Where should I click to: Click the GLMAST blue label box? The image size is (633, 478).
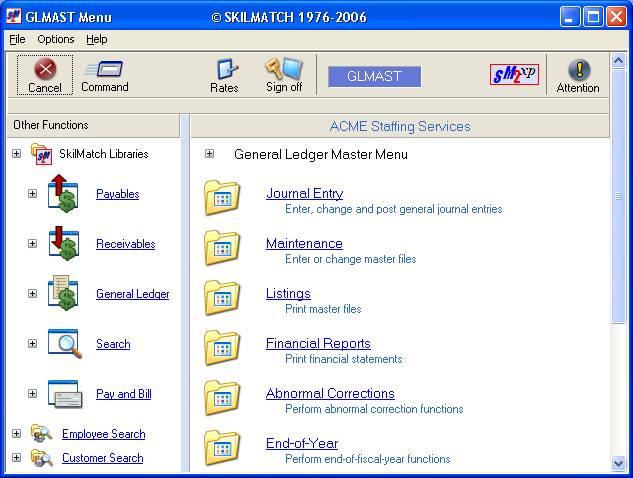tap(374, 77)
